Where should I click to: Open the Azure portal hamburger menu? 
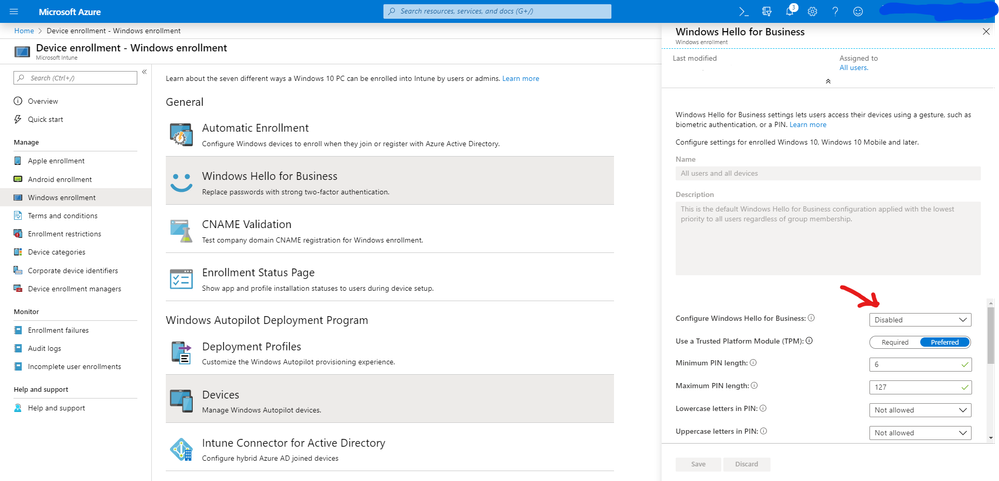tap(15, 11)
